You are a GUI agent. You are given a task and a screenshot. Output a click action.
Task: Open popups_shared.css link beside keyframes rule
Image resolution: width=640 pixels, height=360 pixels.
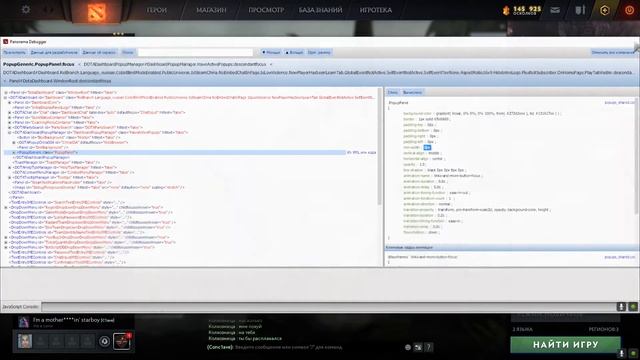click(x=620, y=257)
